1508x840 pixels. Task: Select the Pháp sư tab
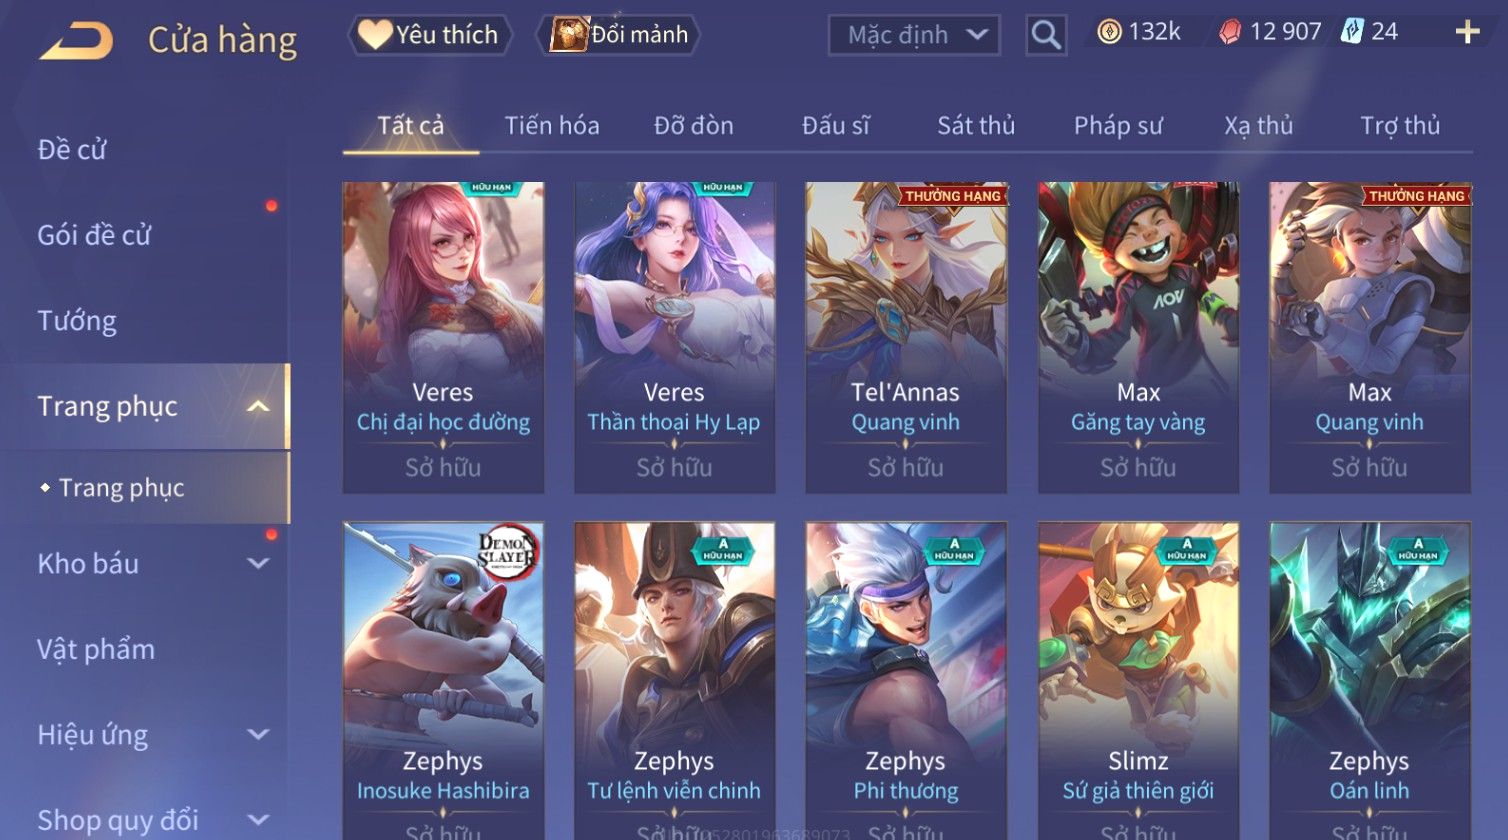click(x=1118, y=126)
